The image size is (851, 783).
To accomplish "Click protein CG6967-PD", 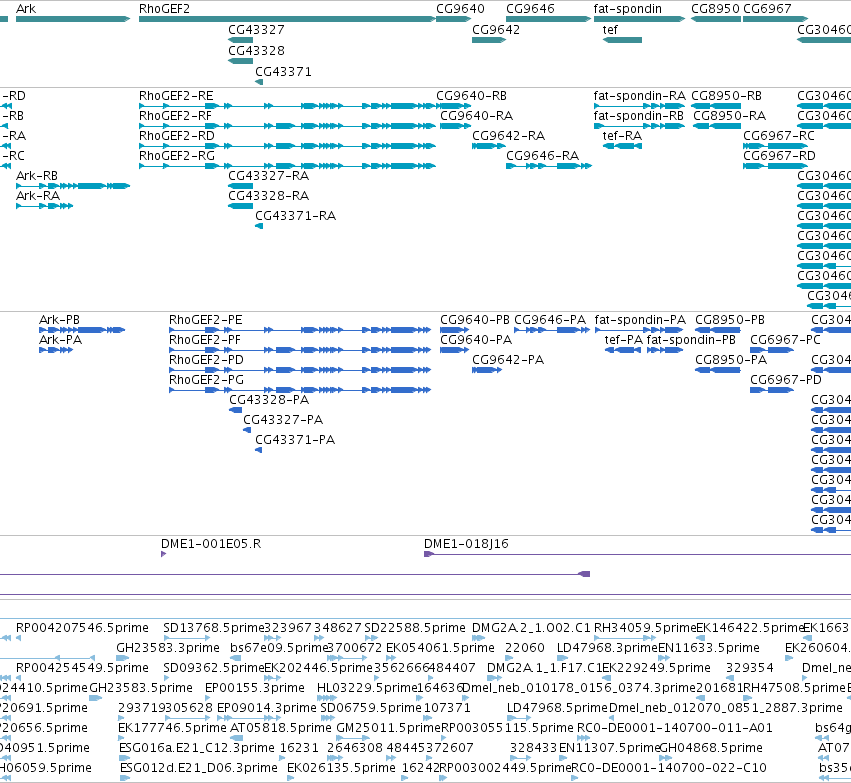I will pos(772,390).
